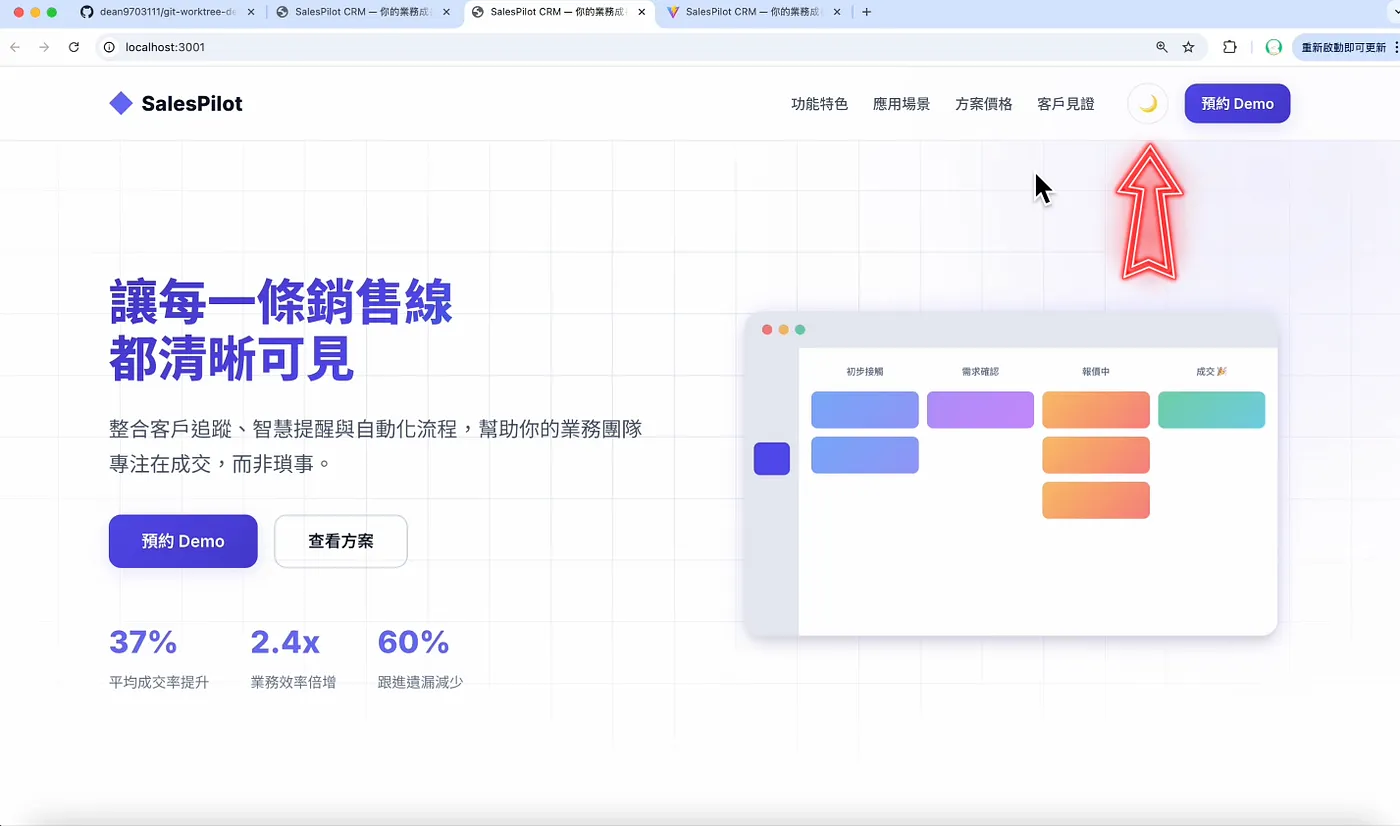The image size is (1400, 826).
Task: Click the zoom magnifier icon in the address bar
Action: coord(1162,47)
